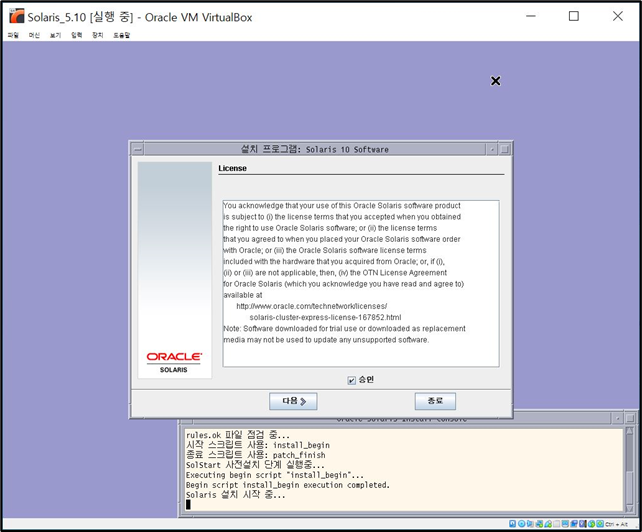The width and height of the screenshot is (642, 532).
Task: Click the console scrollbar down arrow
Action: [630, 509]
